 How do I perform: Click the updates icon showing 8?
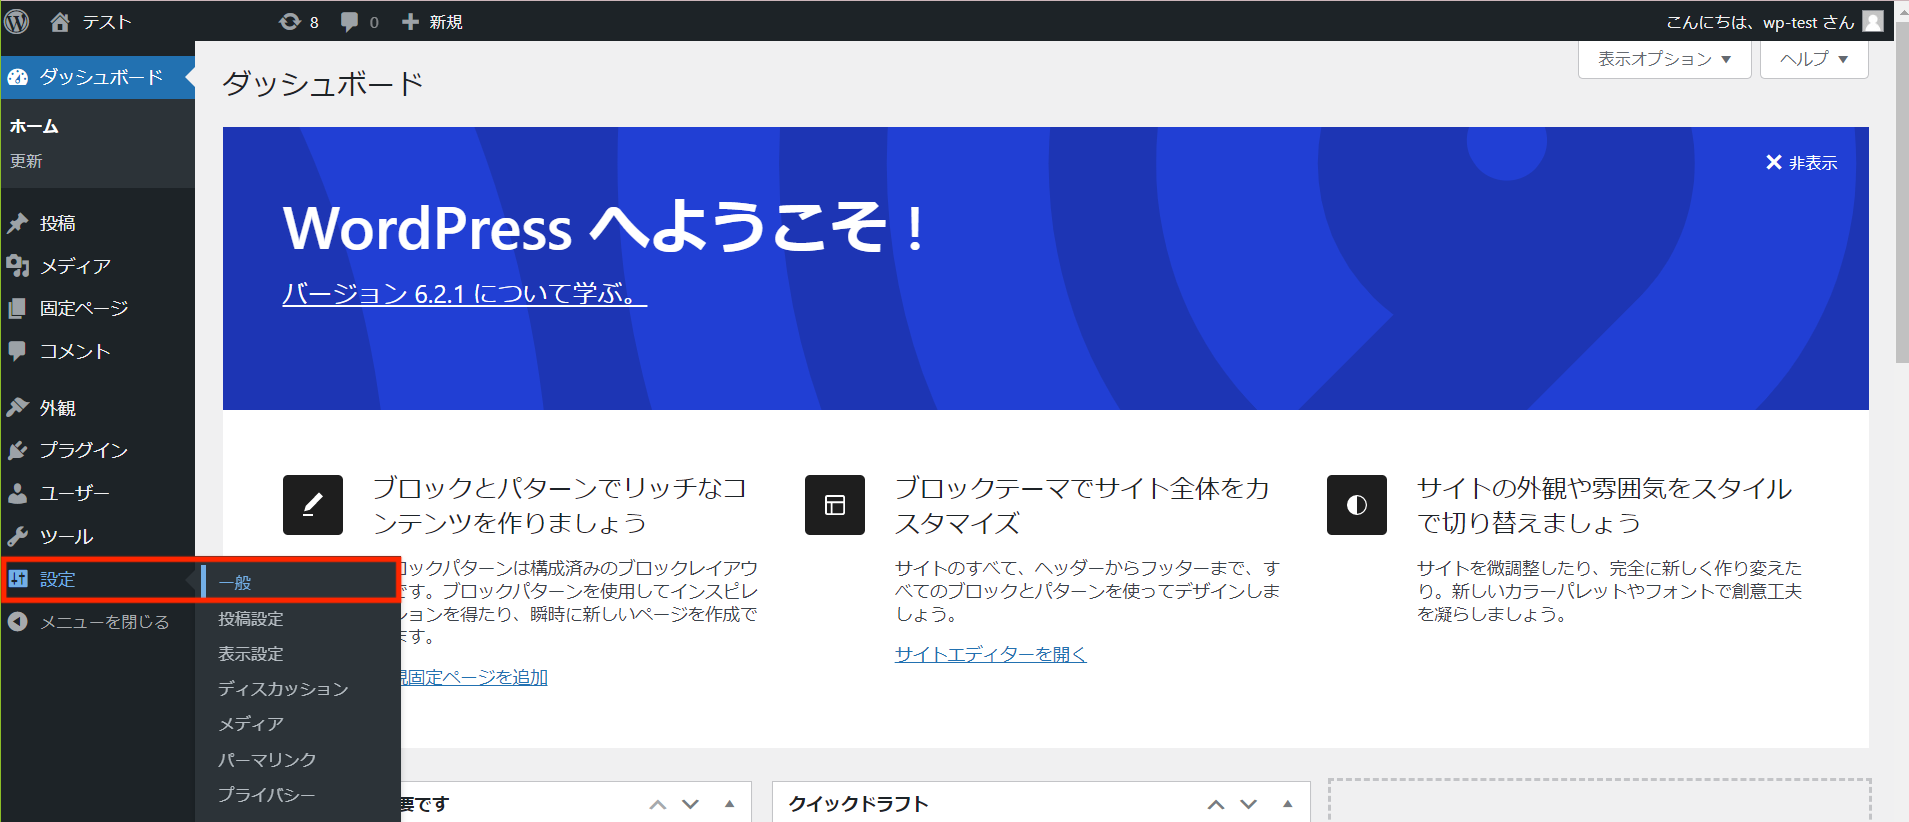pyautogui.click(x=298, y=21)
